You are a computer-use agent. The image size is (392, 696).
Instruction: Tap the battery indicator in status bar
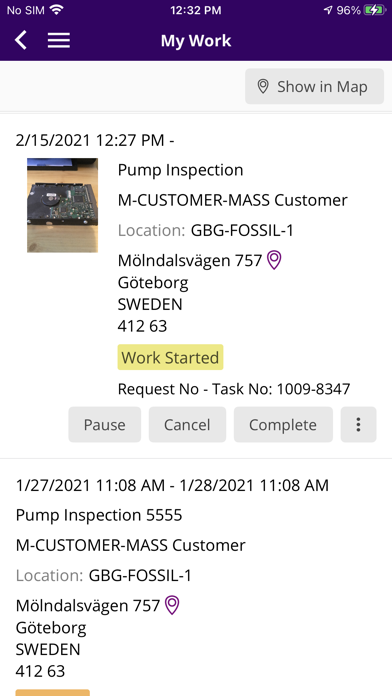(375, 10)
